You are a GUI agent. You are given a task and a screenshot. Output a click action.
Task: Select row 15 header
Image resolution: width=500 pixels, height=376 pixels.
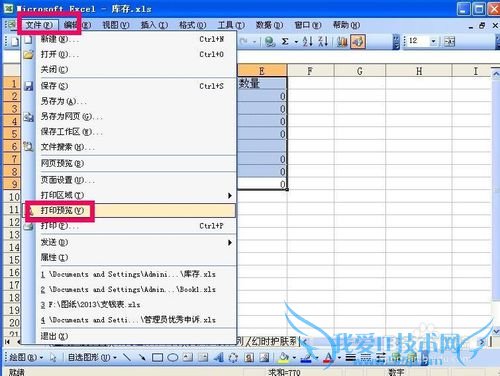[12, 260]
